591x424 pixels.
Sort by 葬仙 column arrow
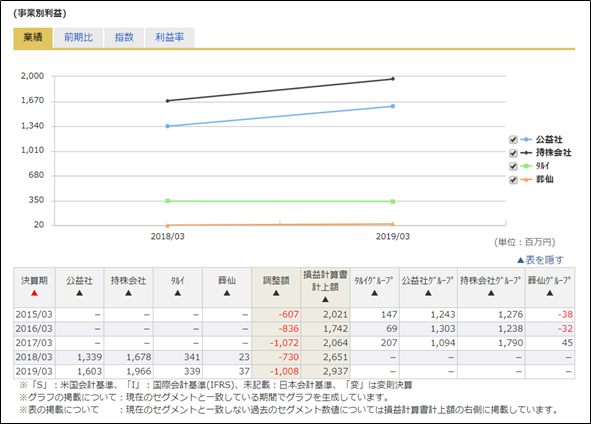[227, 293]
